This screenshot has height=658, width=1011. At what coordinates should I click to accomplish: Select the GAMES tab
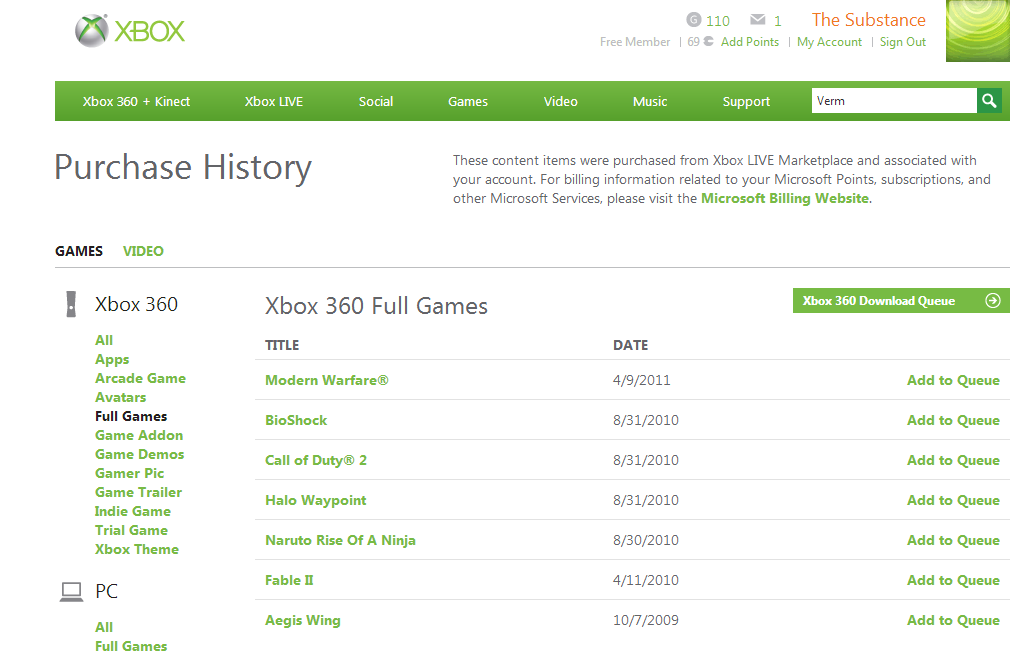pos(79,251)
